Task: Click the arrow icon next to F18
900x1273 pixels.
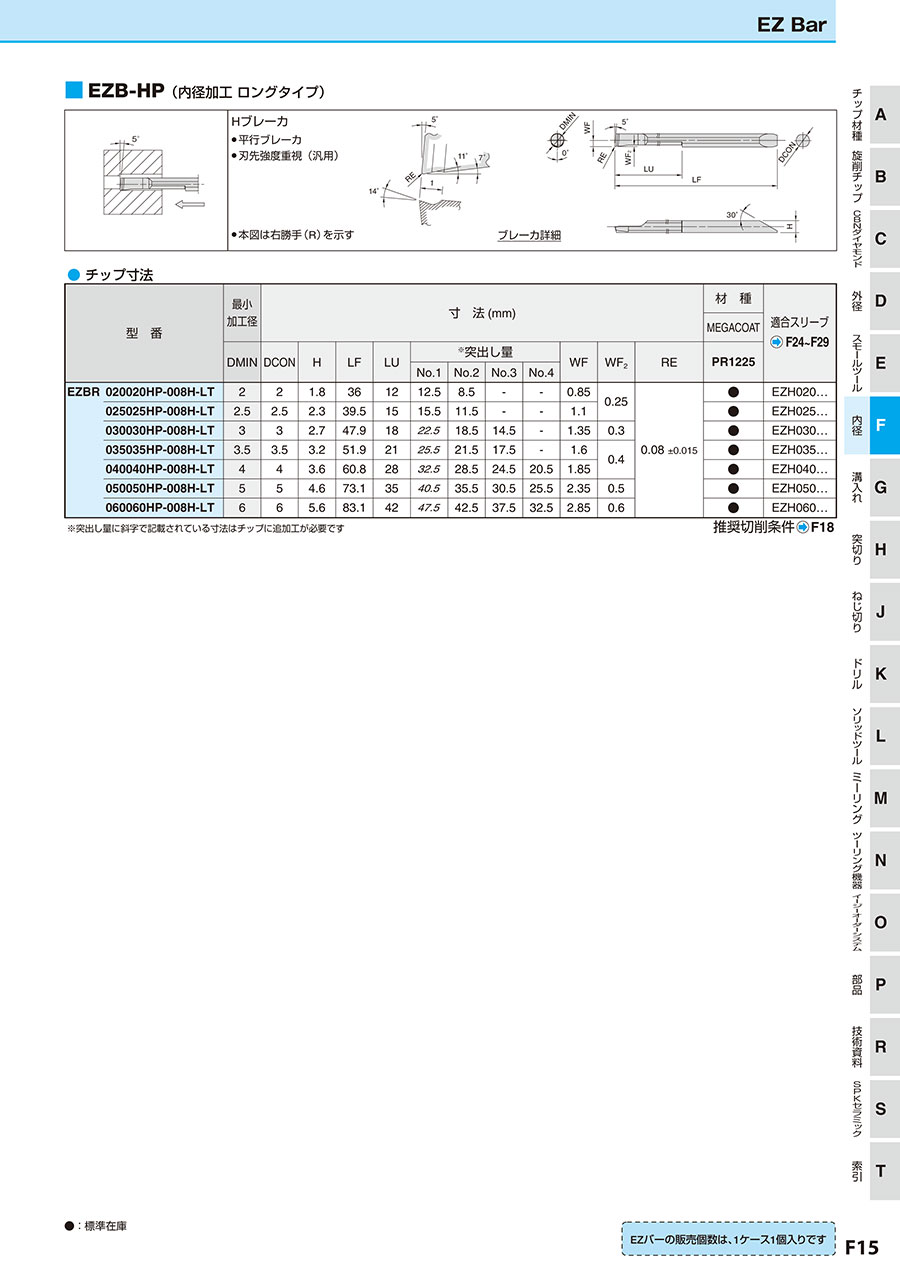Action: [802, 527]
